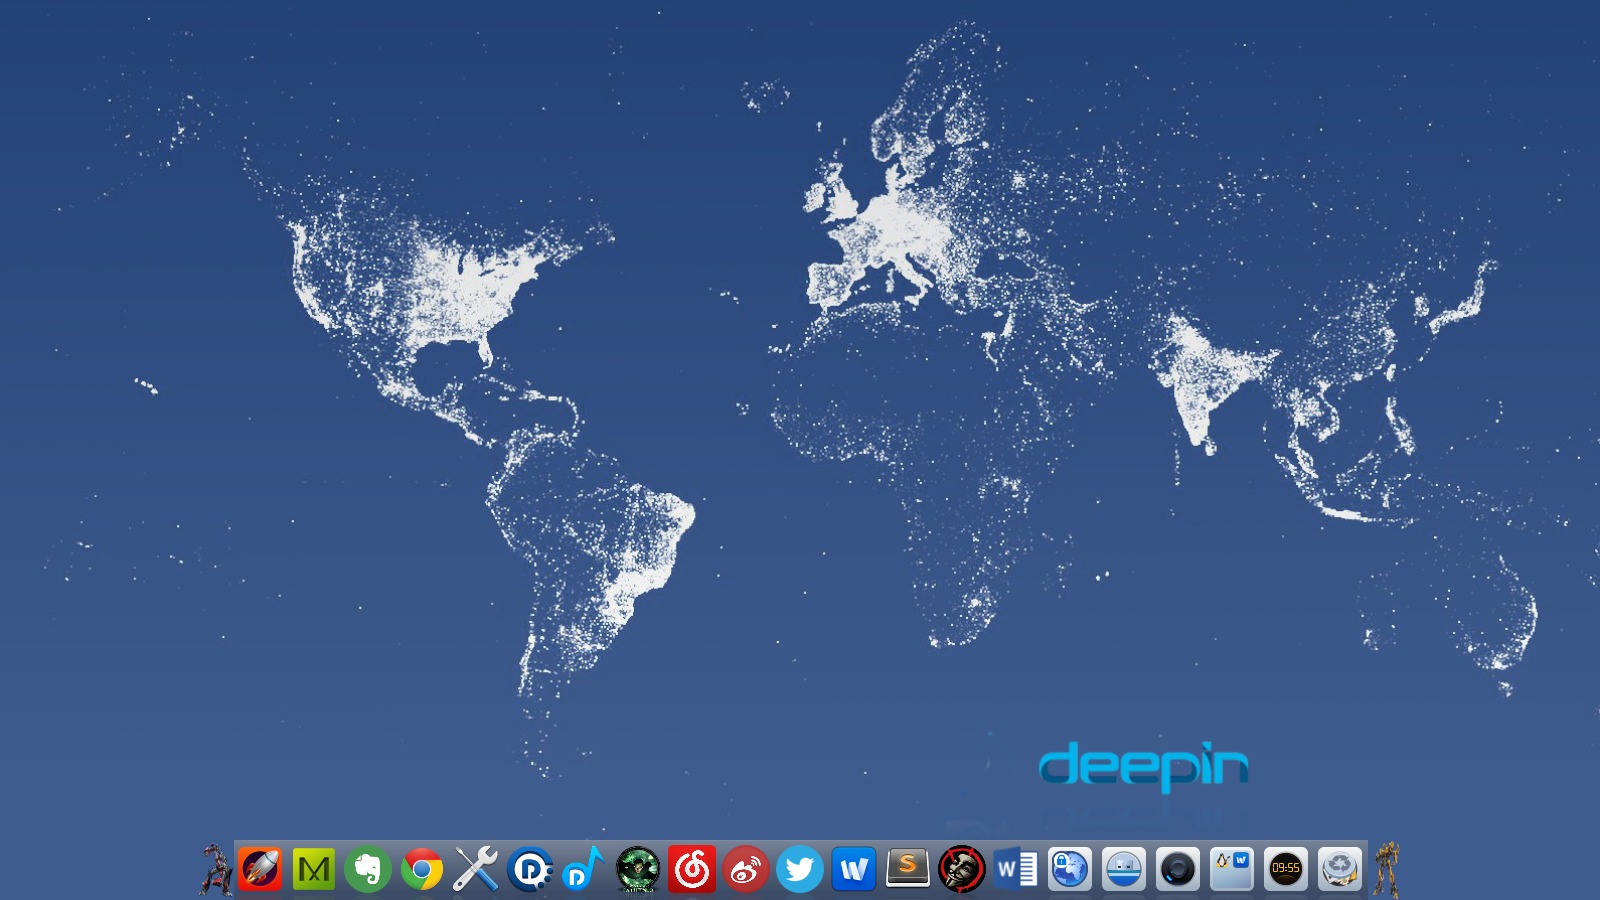Click the 09:55 clock in the dock
This screenshot has height=900, width=1600.
(1286, 869)
